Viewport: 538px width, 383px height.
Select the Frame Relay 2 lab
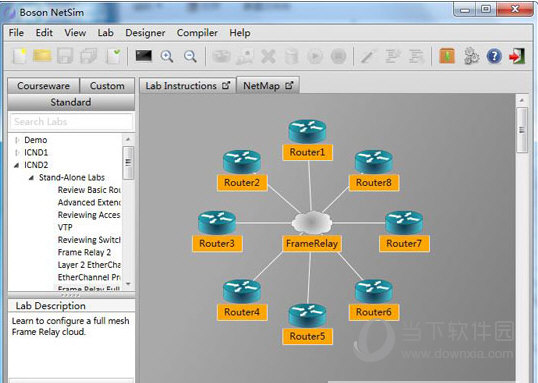[x=84, y=252]
